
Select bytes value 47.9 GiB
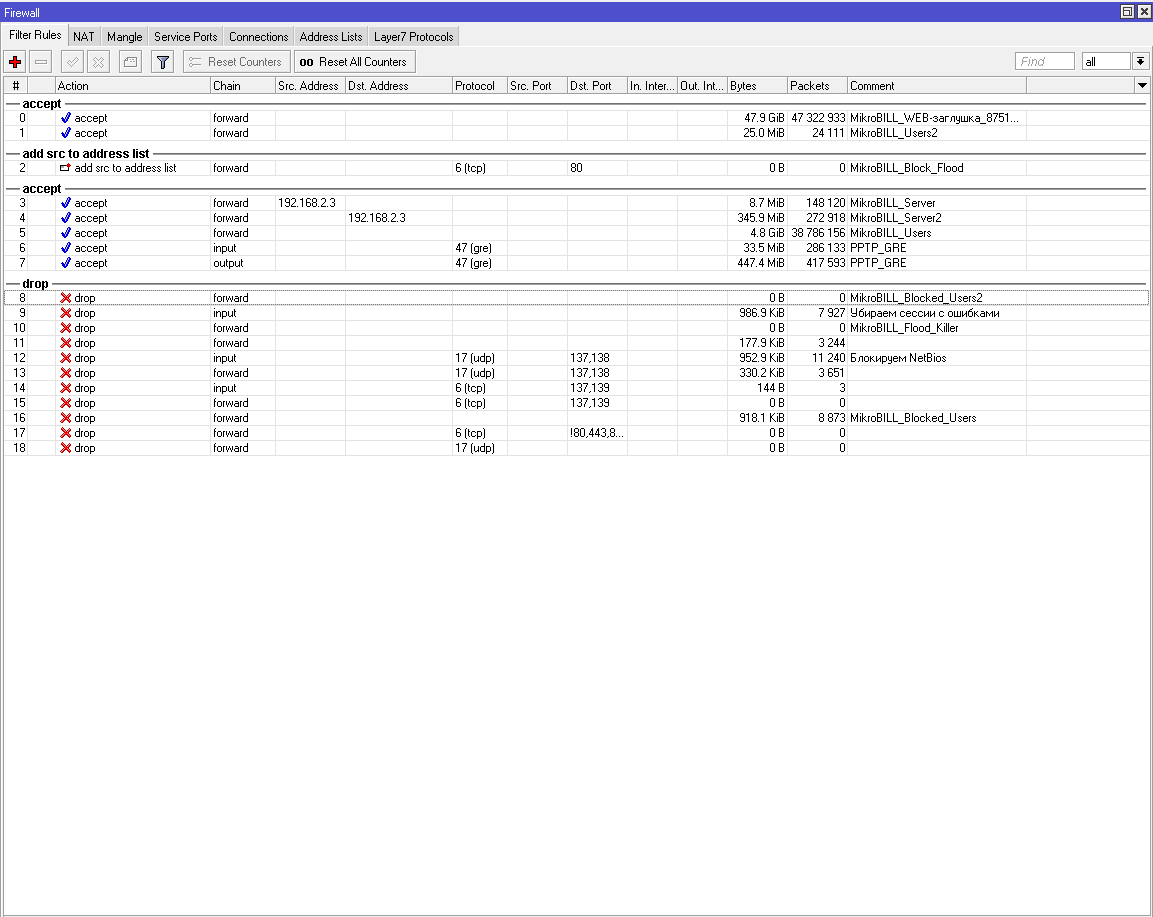[x=764, y=118]
